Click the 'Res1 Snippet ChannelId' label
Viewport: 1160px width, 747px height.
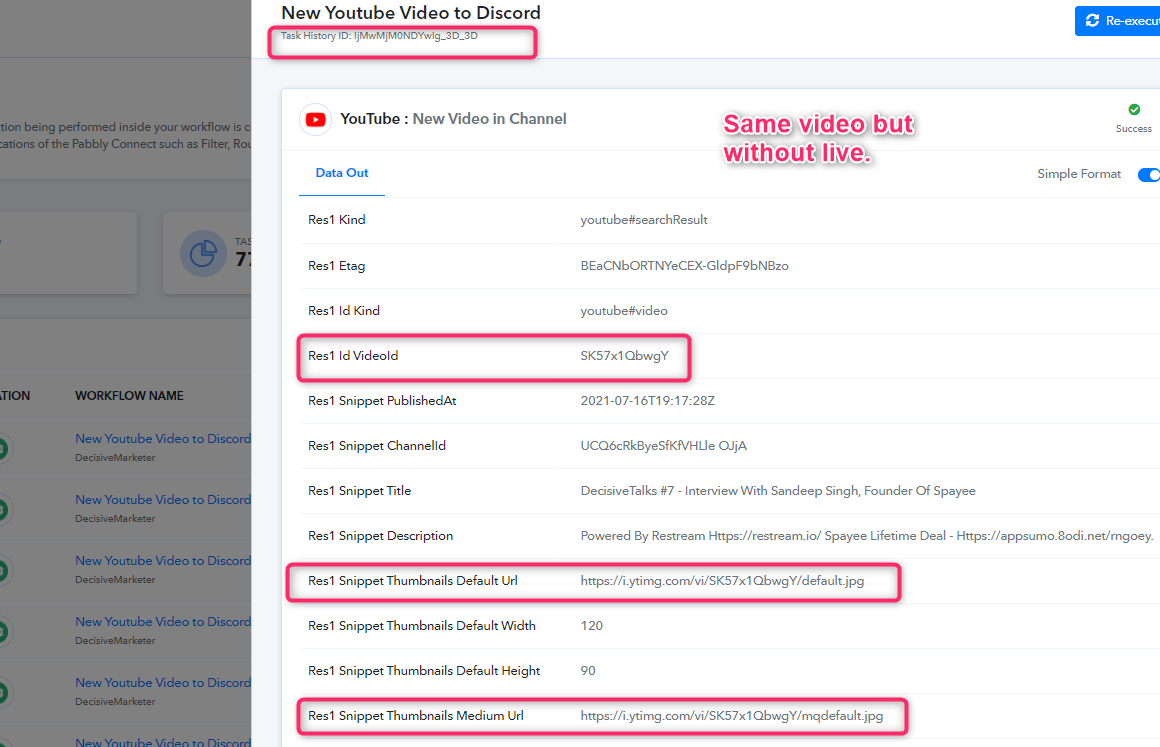pyautogui.click(x=377, y=446)
